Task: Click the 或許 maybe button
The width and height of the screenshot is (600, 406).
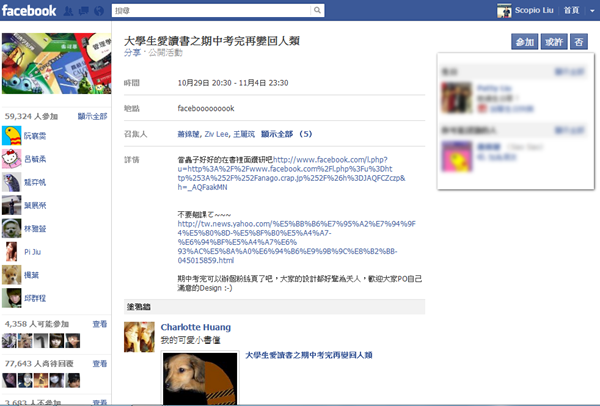Action: click(554, 42)
